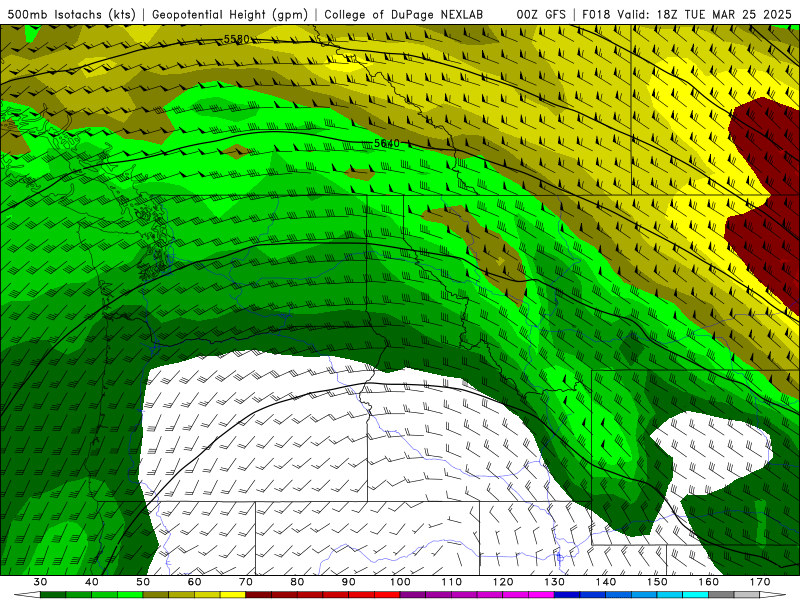The image size is (800, 600).
Task: Click the 170 knot label on the colorbar
Action: [760, 582]
